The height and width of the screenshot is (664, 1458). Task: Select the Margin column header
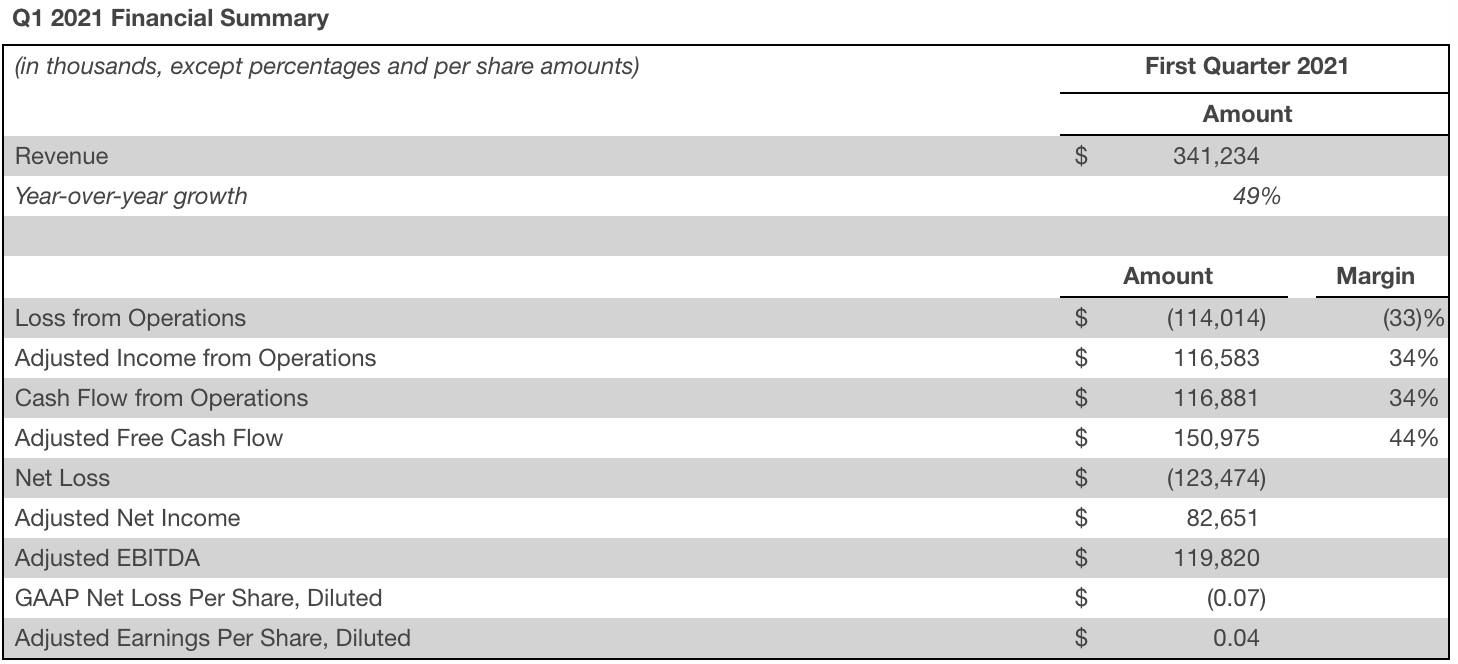point(1375,276)
